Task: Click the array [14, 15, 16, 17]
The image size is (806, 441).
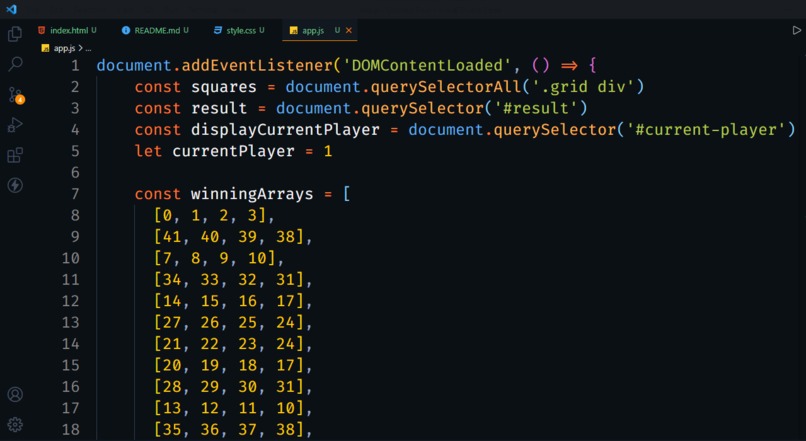Action: [229, 301]
